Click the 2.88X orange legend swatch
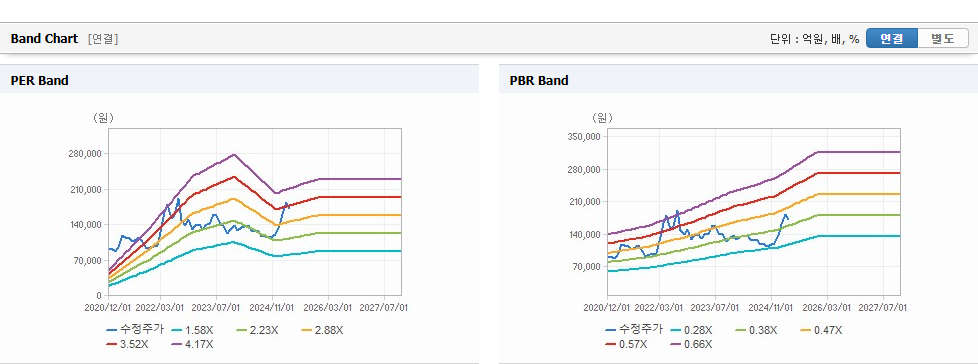 point(307,330)
